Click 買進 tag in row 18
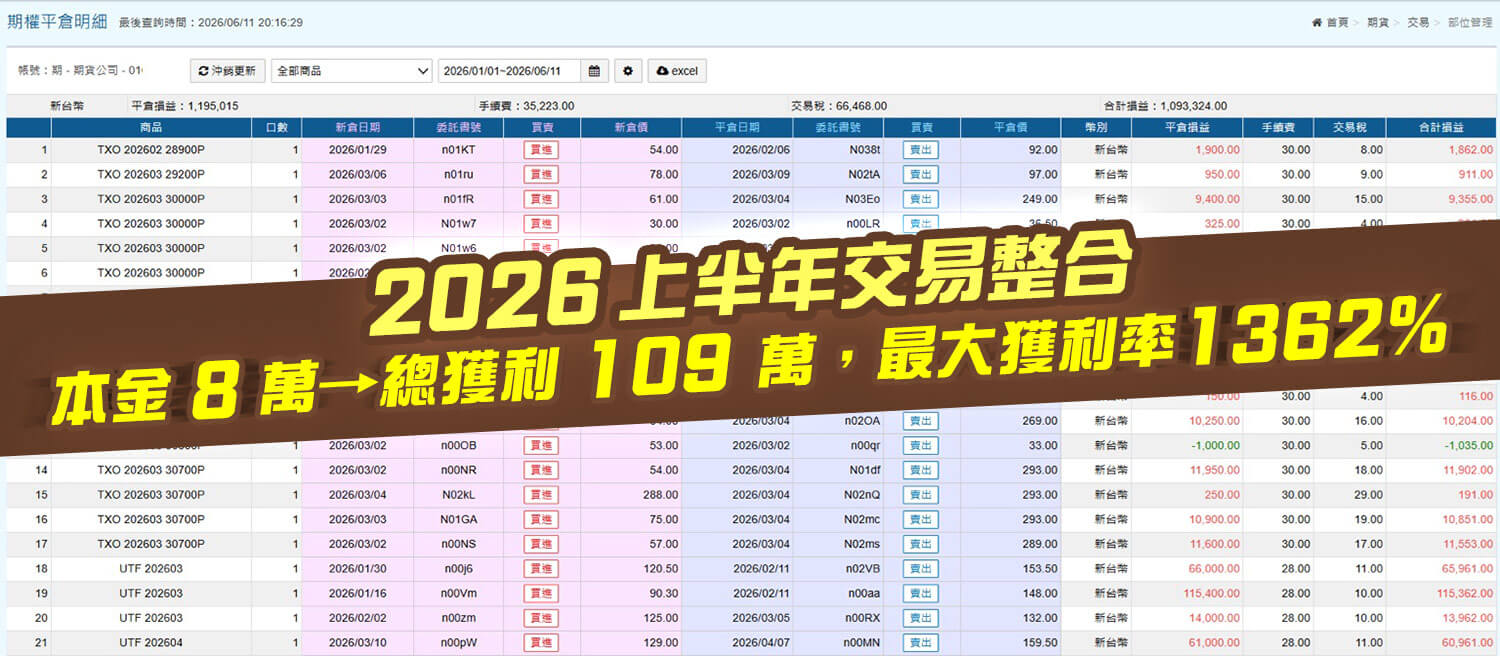 tap(541, 569)
